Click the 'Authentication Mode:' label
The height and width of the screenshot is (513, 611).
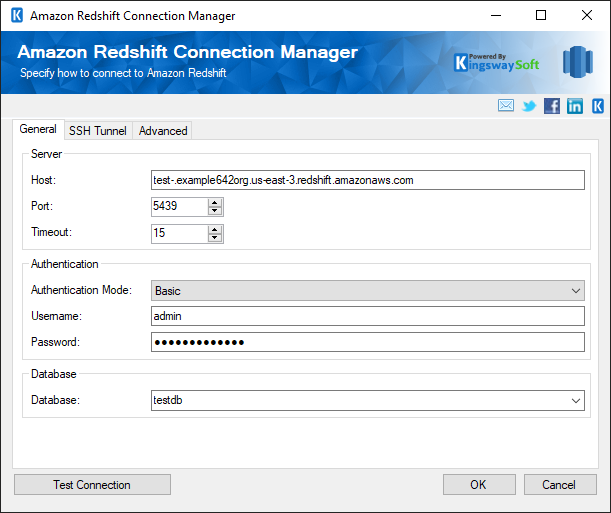pyautogui.click(x=81, y=290)
